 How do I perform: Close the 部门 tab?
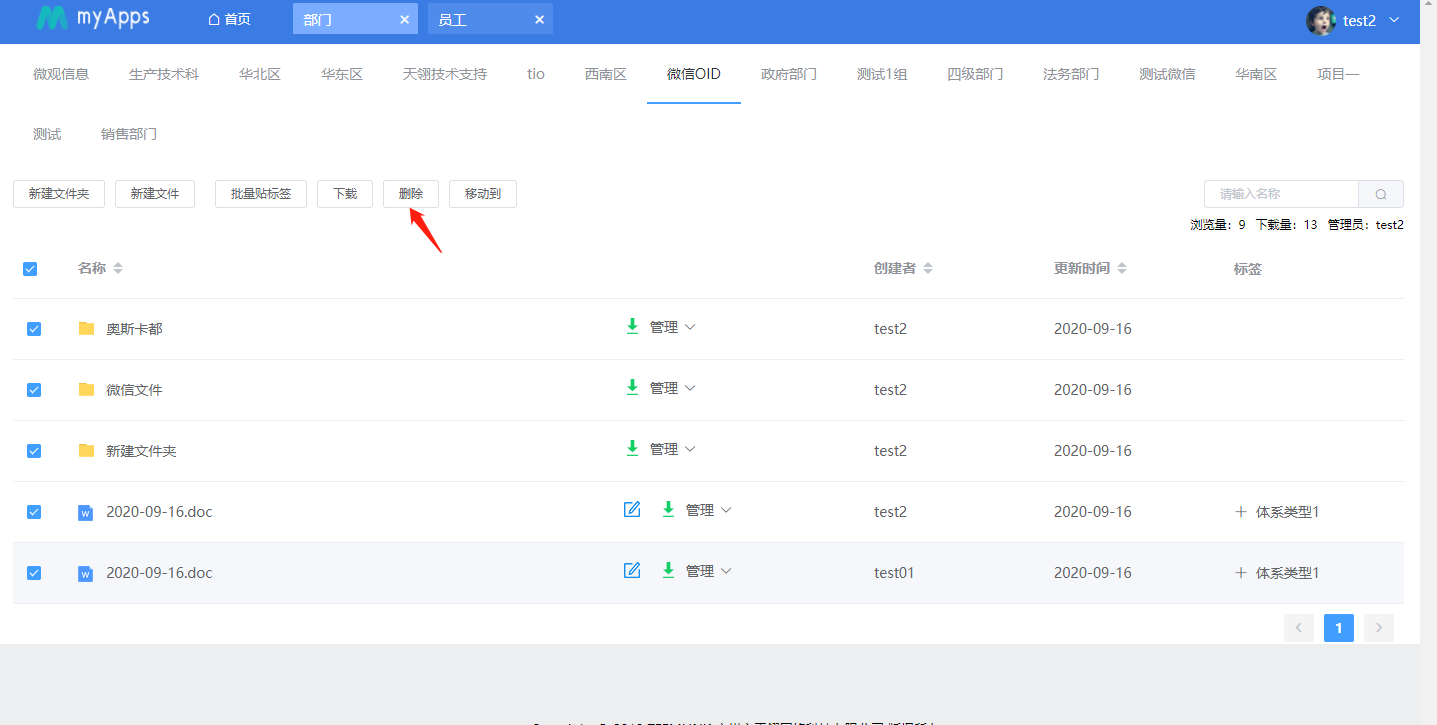coord(404,19)
